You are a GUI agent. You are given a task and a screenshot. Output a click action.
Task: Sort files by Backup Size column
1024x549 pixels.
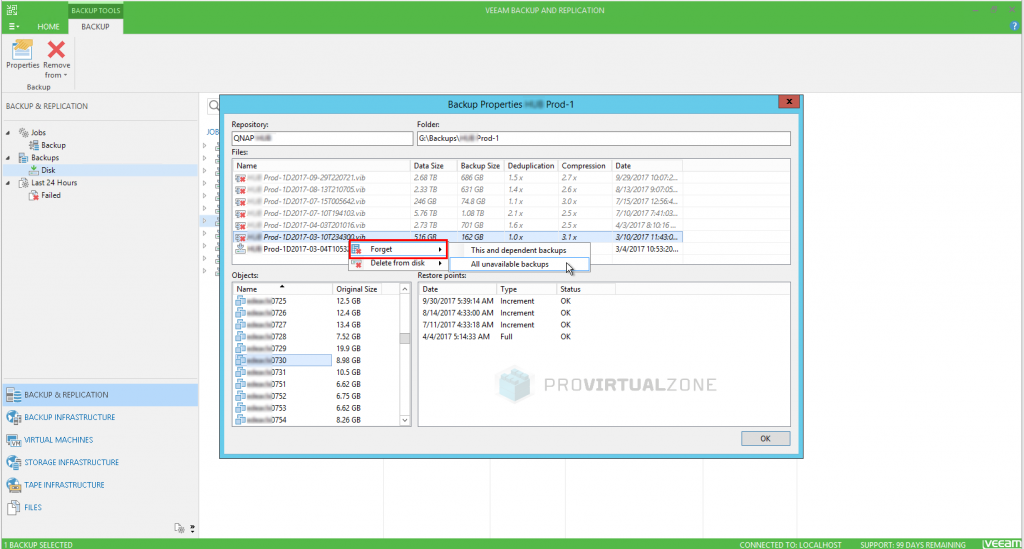tap(480, 166)
